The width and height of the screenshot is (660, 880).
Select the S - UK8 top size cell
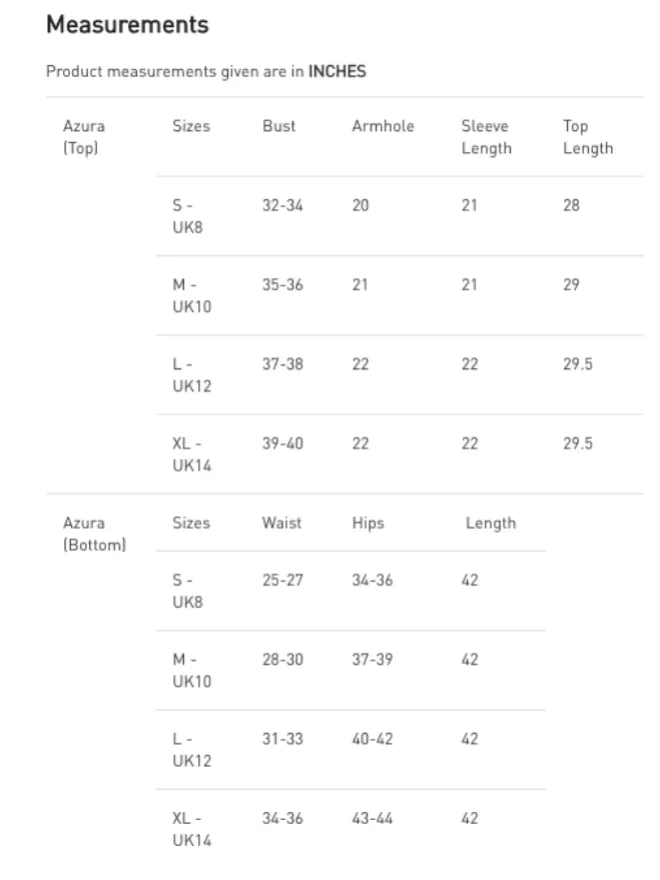coord(187,216)
